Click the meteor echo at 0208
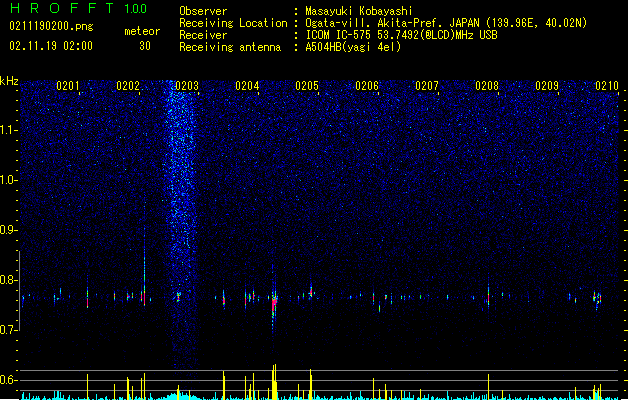The height and width of the screenshot is (400, 629). (x=488, y=297)
